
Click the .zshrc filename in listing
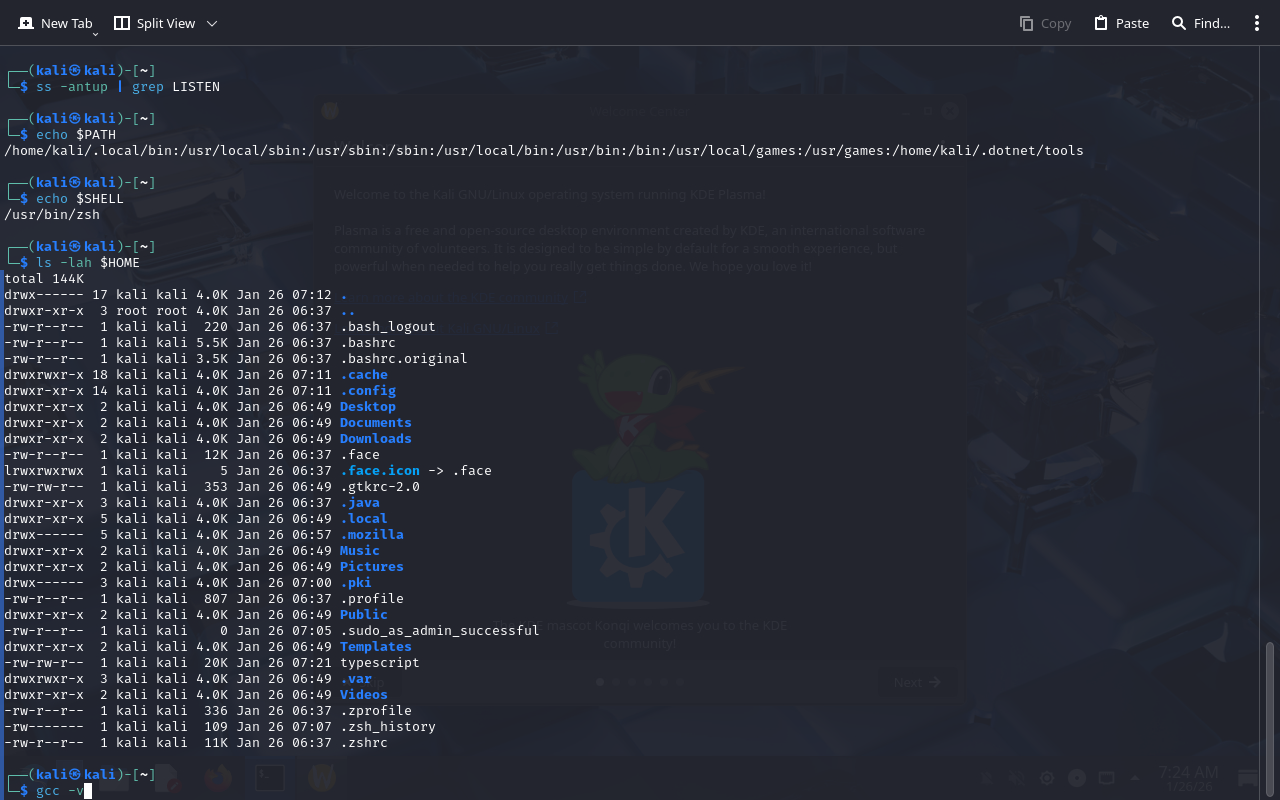tap(363, 743)
